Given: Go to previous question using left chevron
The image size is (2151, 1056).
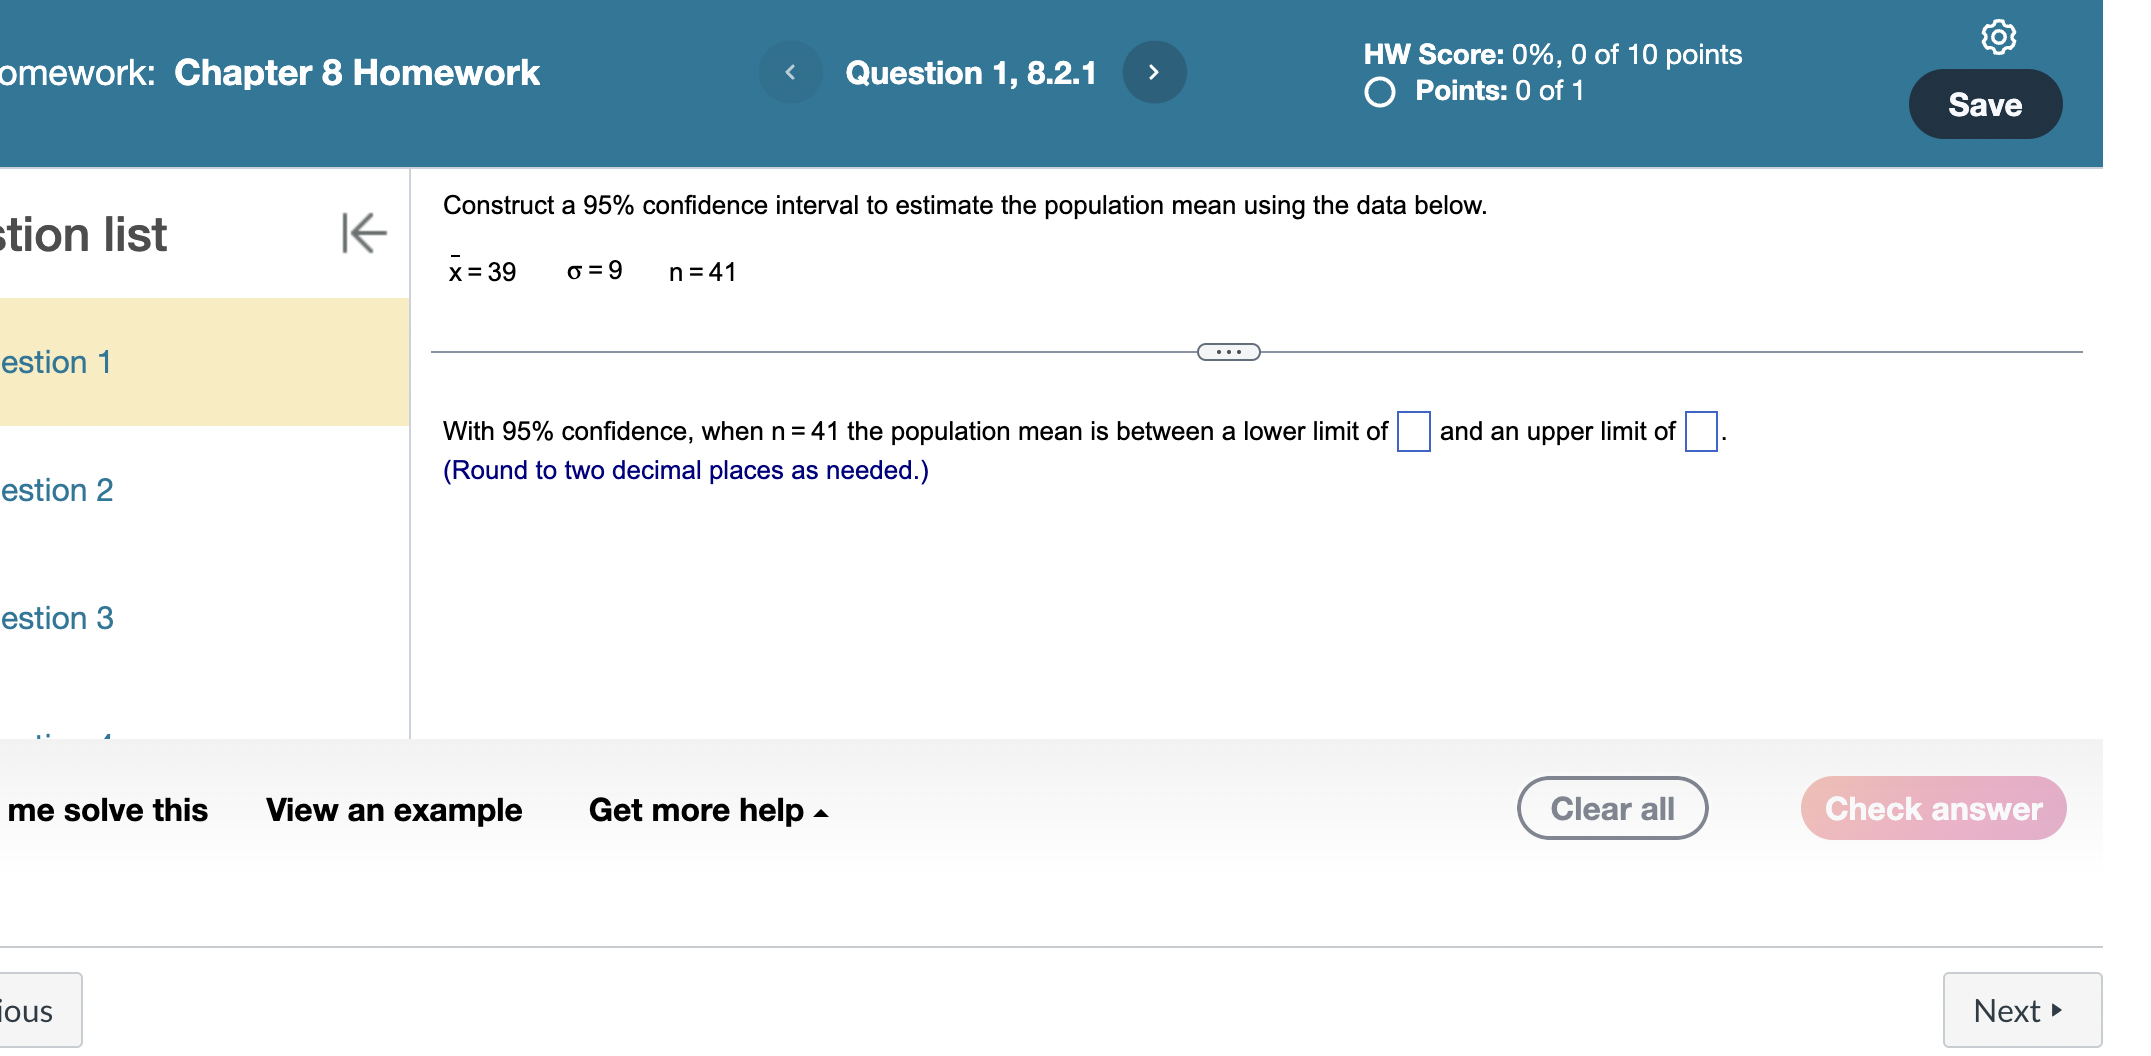Looking at the screenshot, I should (791, 71).
